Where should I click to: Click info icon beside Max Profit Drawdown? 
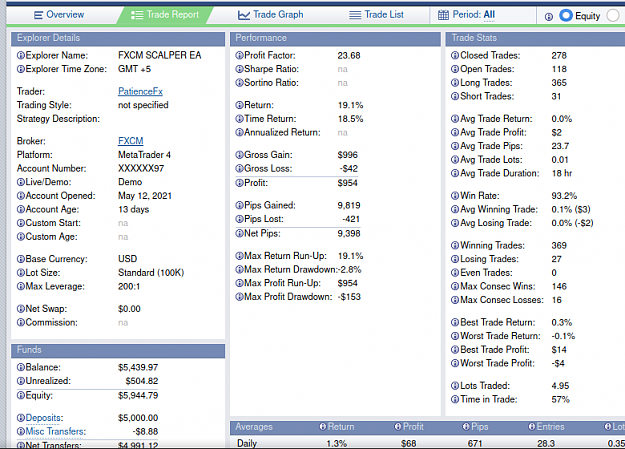point(239,297)
